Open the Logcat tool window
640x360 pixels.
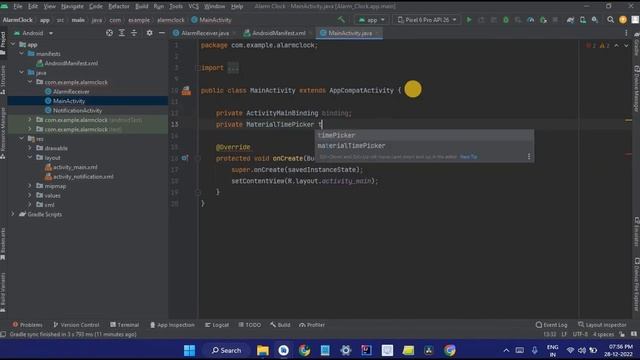pyautogui.click(x=217, y=325)
